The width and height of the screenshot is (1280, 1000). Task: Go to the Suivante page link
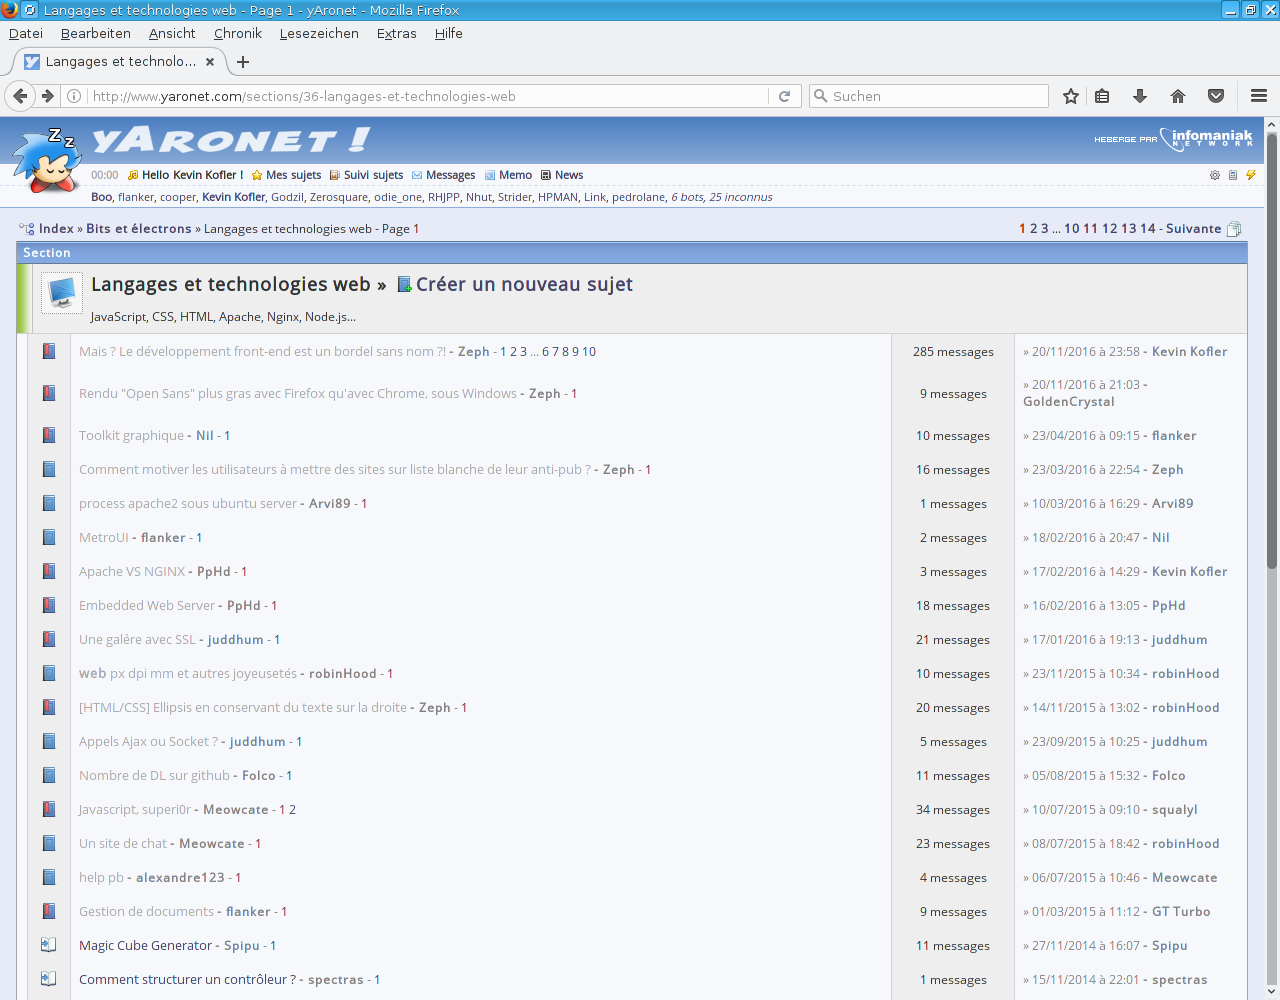(1193, 229)
